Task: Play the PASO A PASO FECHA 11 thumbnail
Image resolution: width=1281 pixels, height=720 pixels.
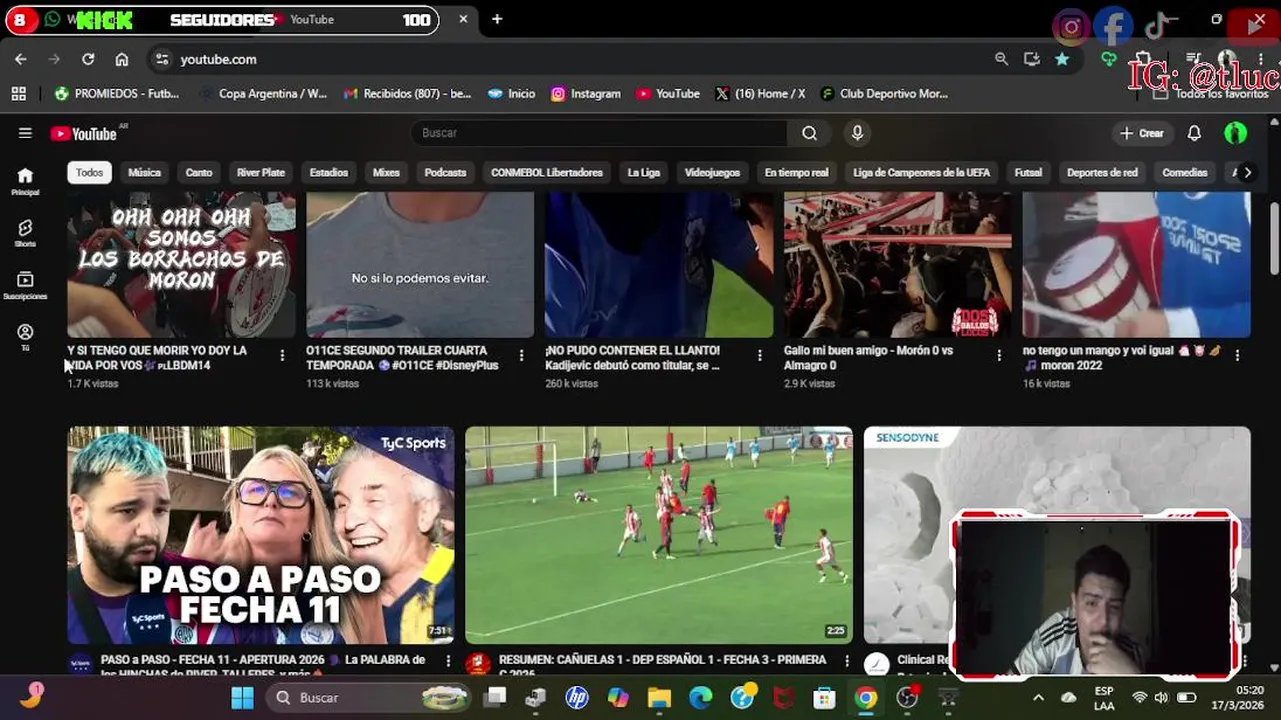Action: 261,535
